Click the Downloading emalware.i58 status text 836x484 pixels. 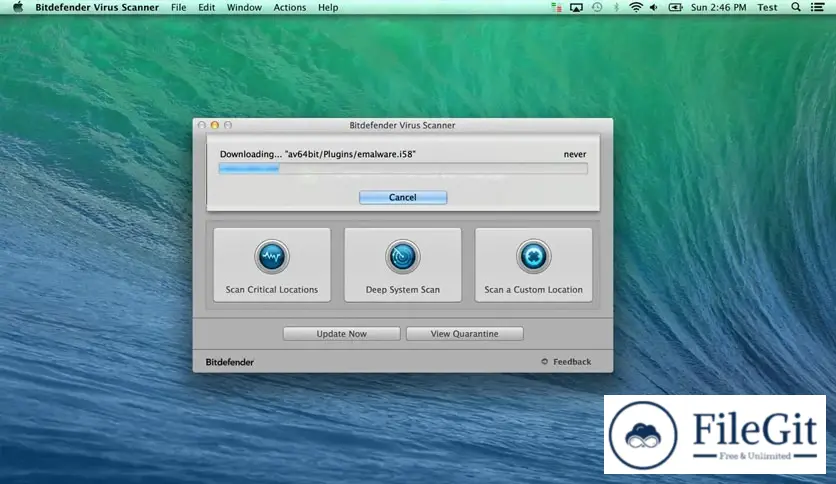tap(317, 154)
